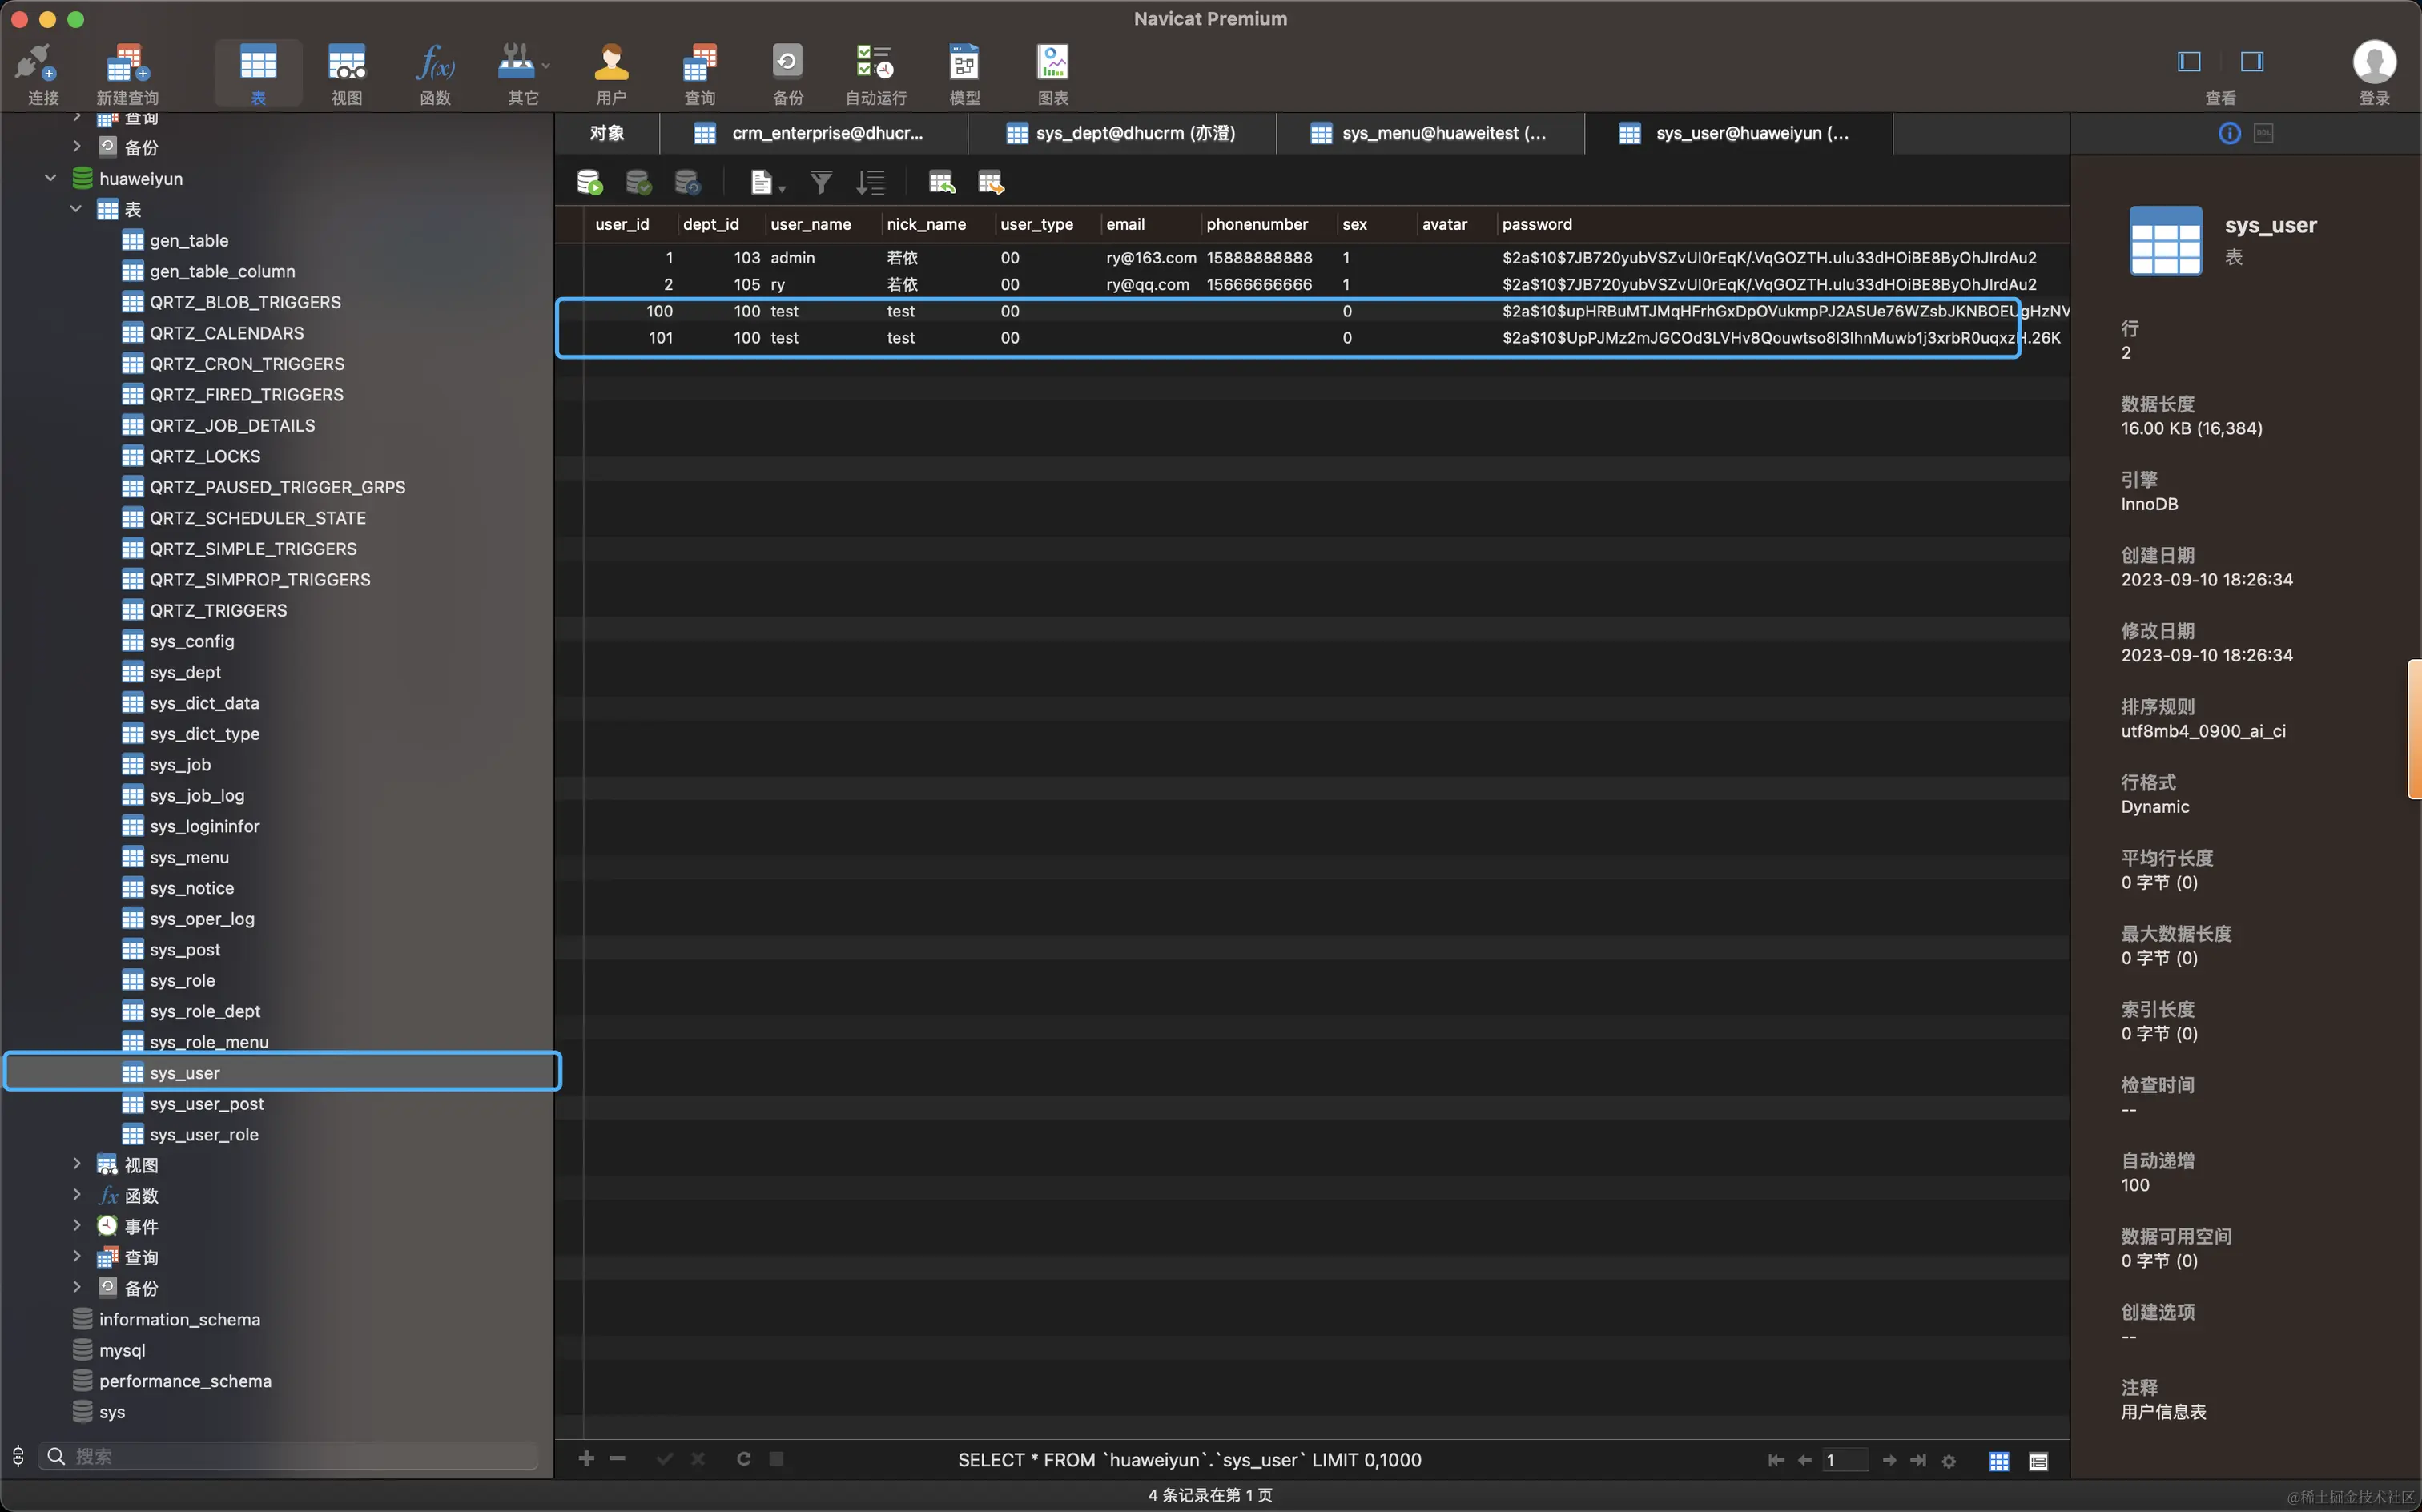2422x1512 pixels.
Task: Click the Import table icon with green arrow
Action: click(941, 183)
